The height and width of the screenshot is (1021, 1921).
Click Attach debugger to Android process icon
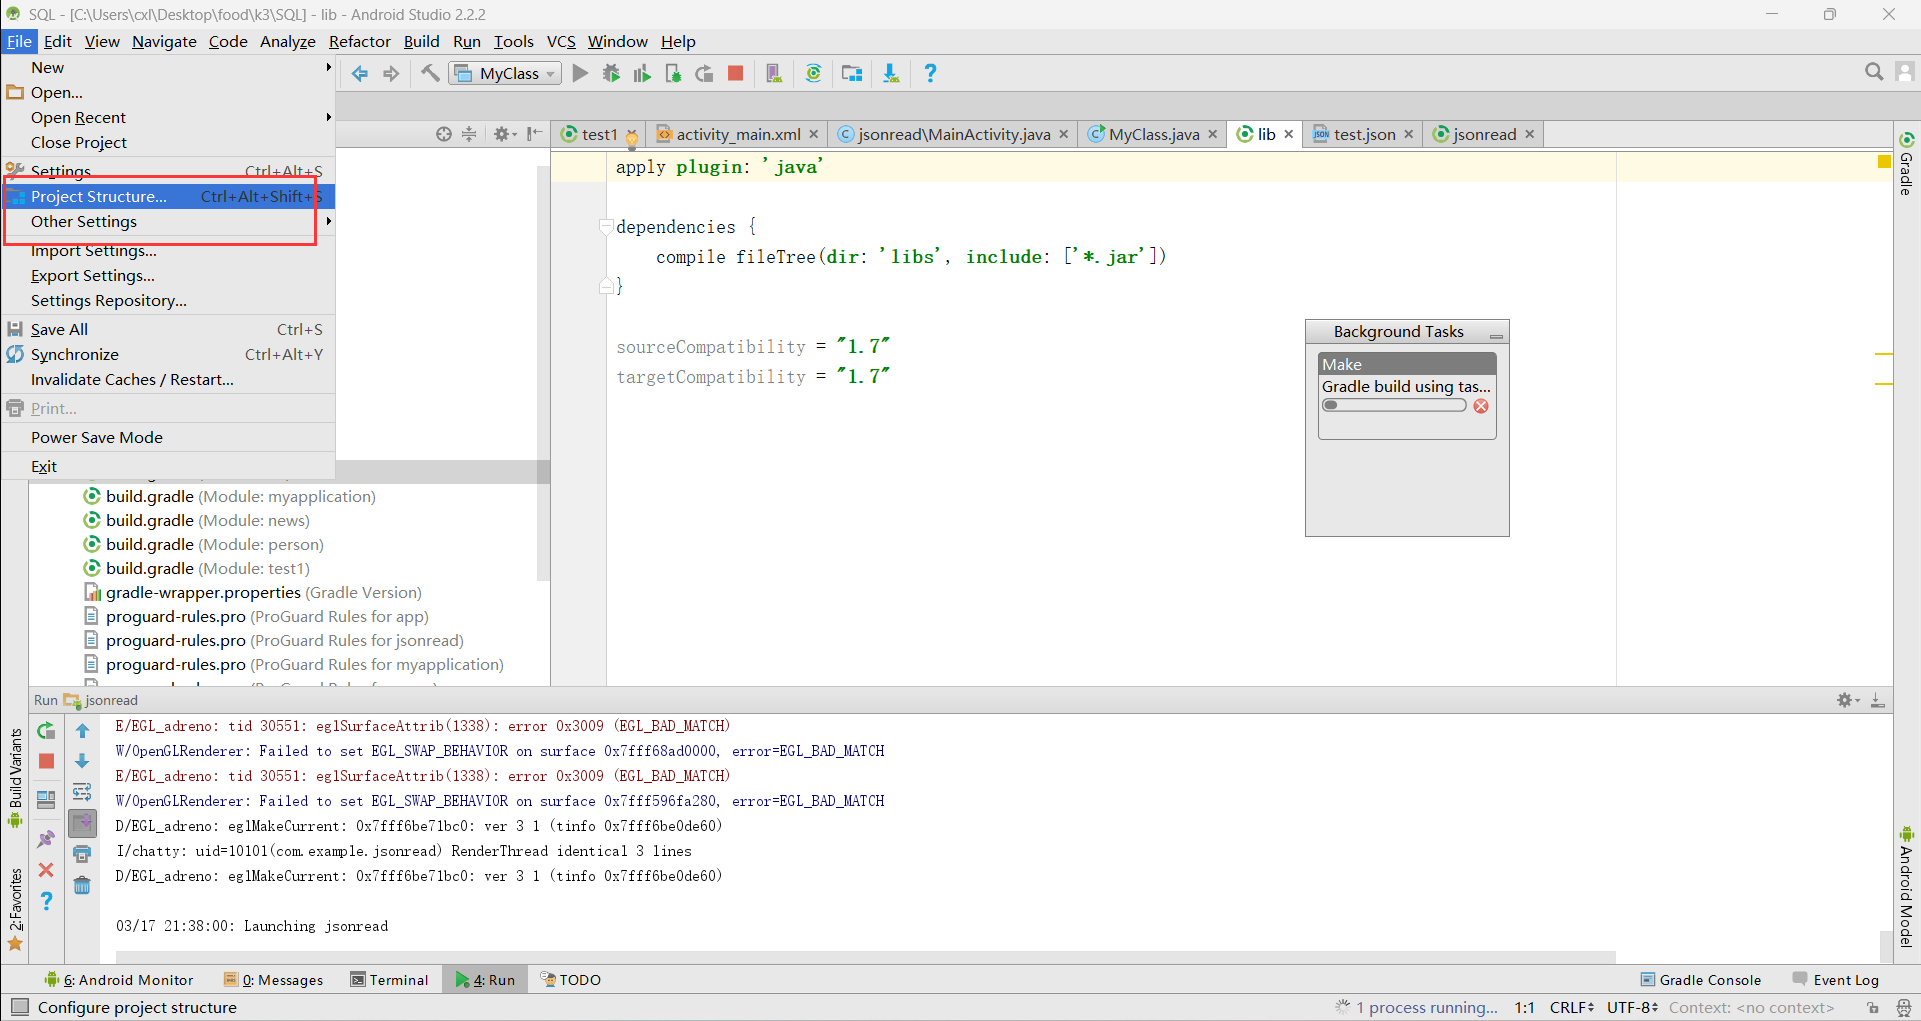(673, 73)
